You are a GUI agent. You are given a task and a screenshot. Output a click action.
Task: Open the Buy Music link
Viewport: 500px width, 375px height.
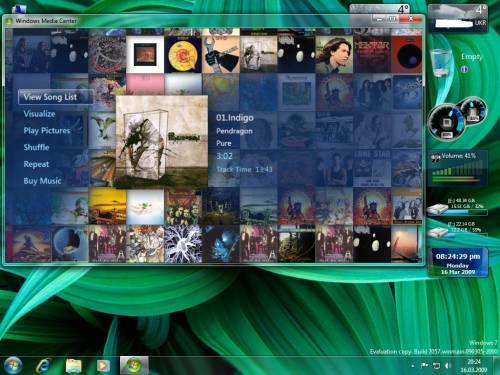click(42, 181)
